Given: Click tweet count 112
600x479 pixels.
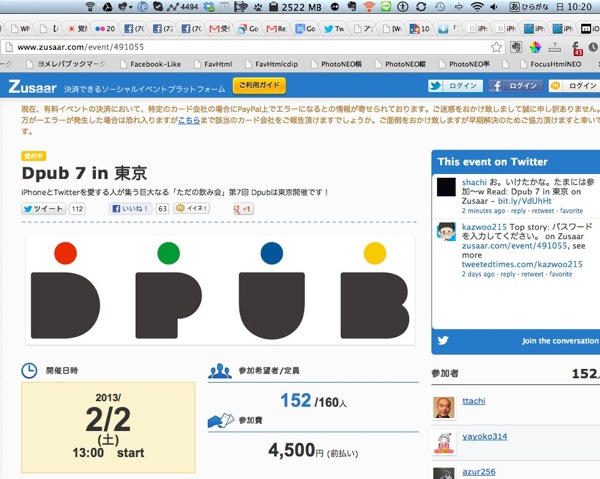Looking at the screenshot, I should coord(77,209).
